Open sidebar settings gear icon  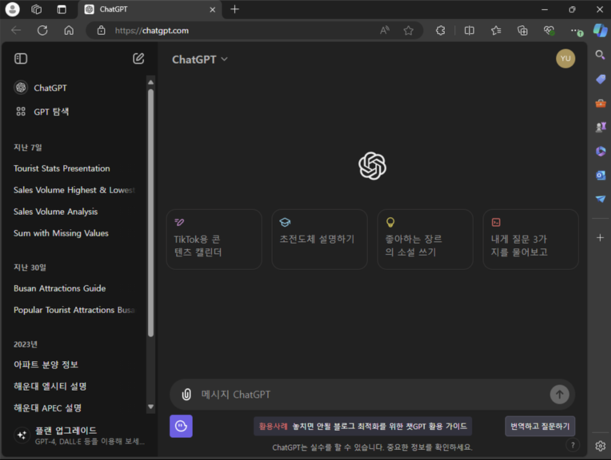tap(600, 446)
